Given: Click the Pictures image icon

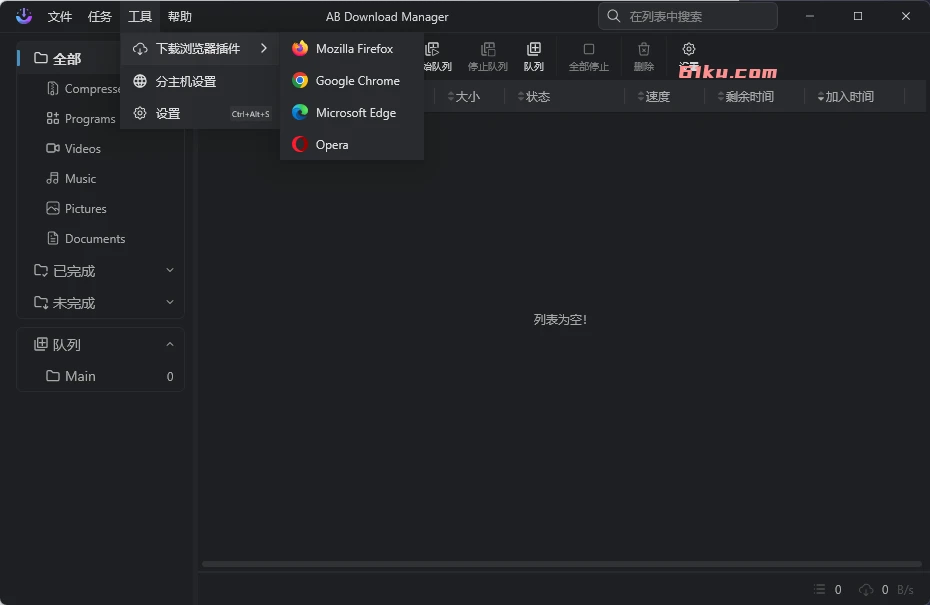Looking at the screenshot, I should click(x=53, y=208).
